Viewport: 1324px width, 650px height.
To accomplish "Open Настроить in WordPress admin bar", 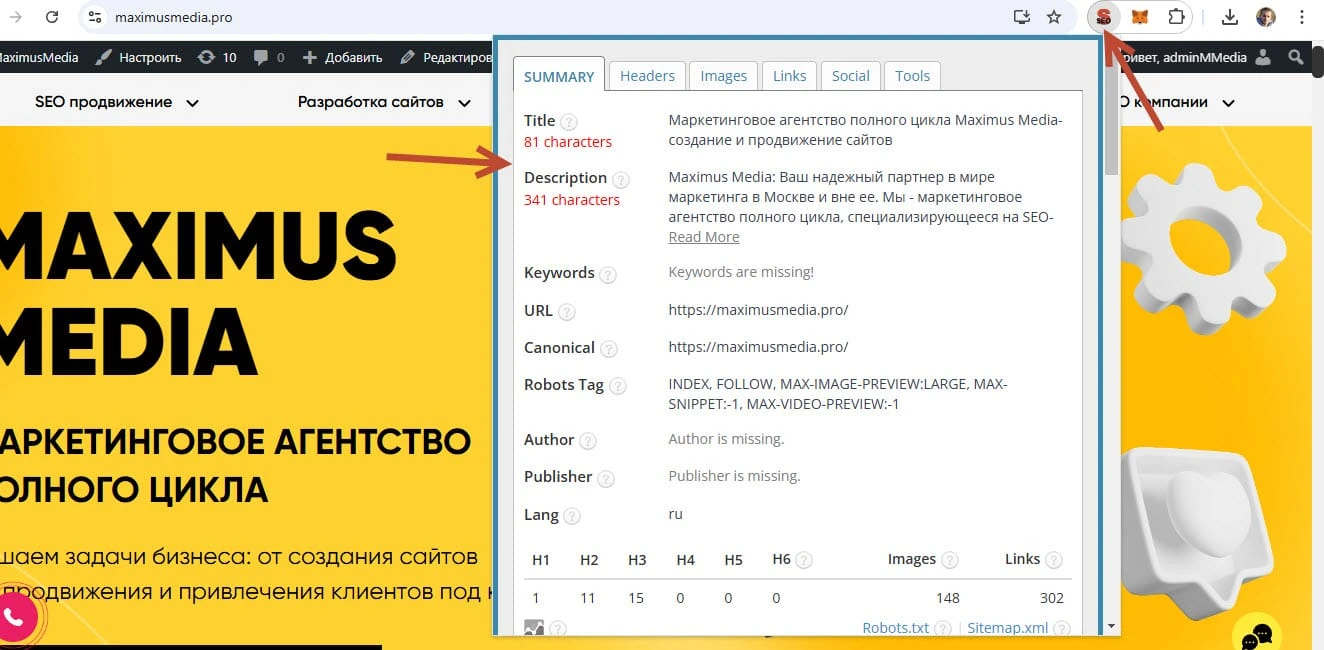I will pyautogui.click(x=139, y=57).
